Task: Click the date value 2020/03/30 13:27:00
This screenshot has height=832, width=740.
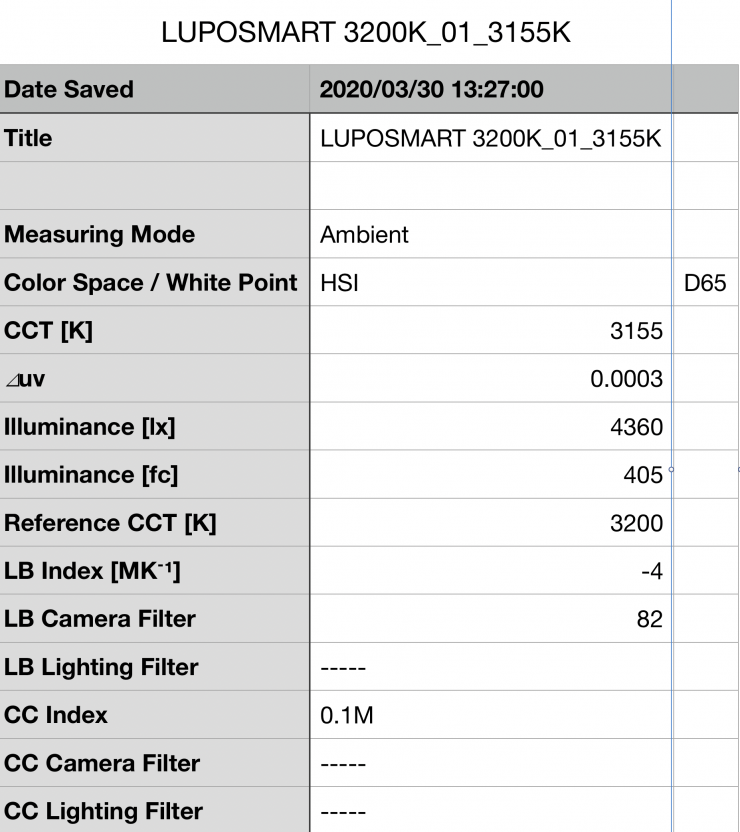Action: click(431, 90)
